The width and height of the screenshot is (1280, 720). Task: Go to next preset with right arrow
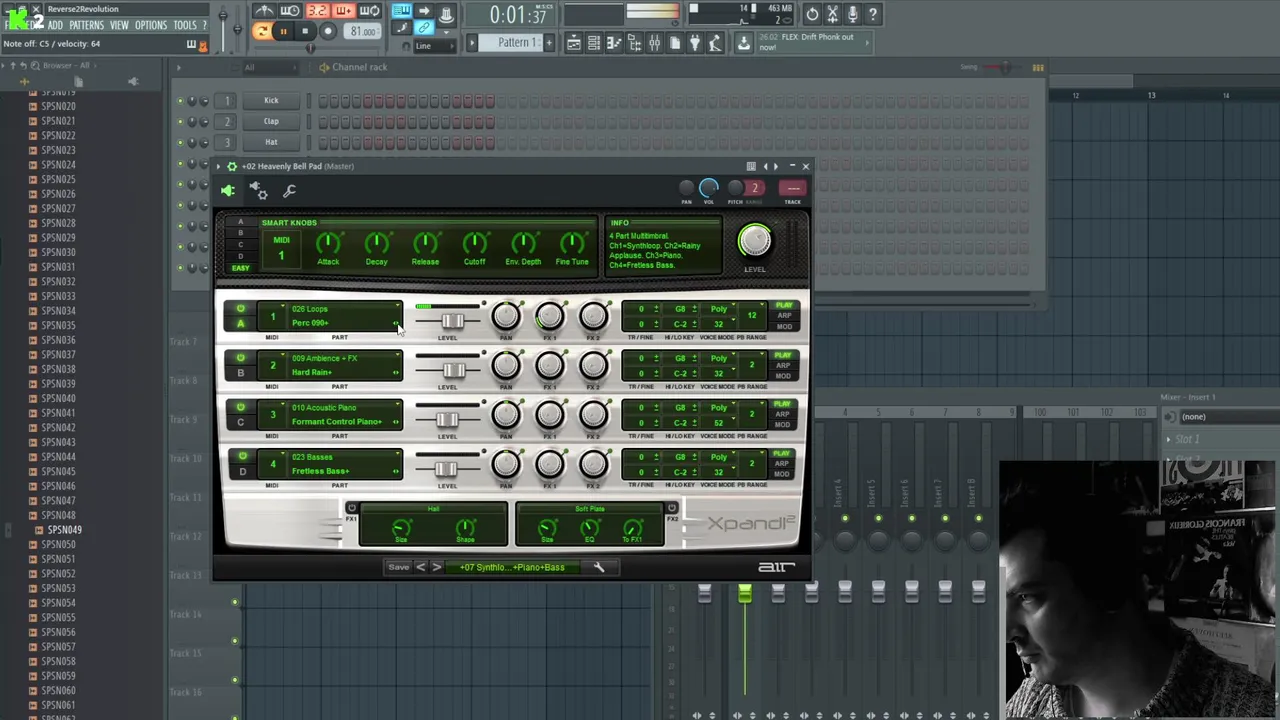[x=436, y=567]
